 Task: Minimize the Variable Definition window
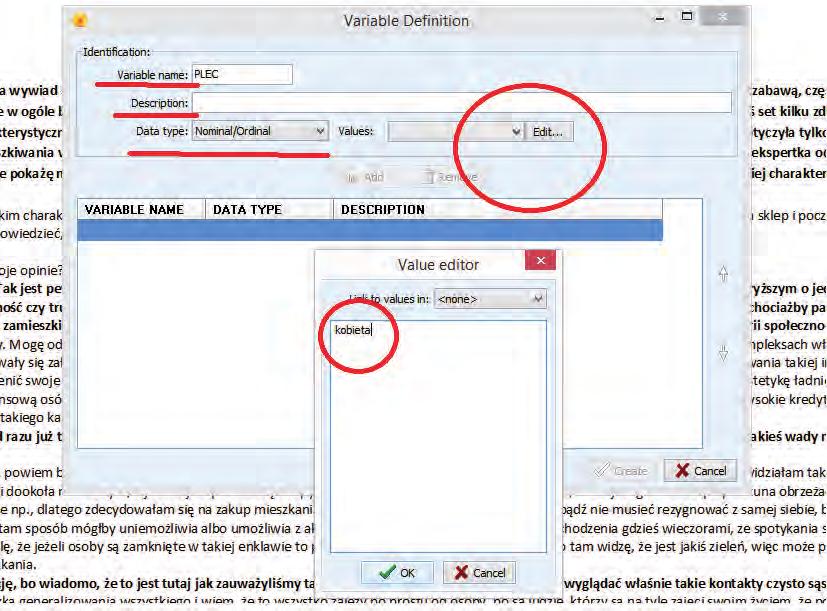(x=660, y=18)
